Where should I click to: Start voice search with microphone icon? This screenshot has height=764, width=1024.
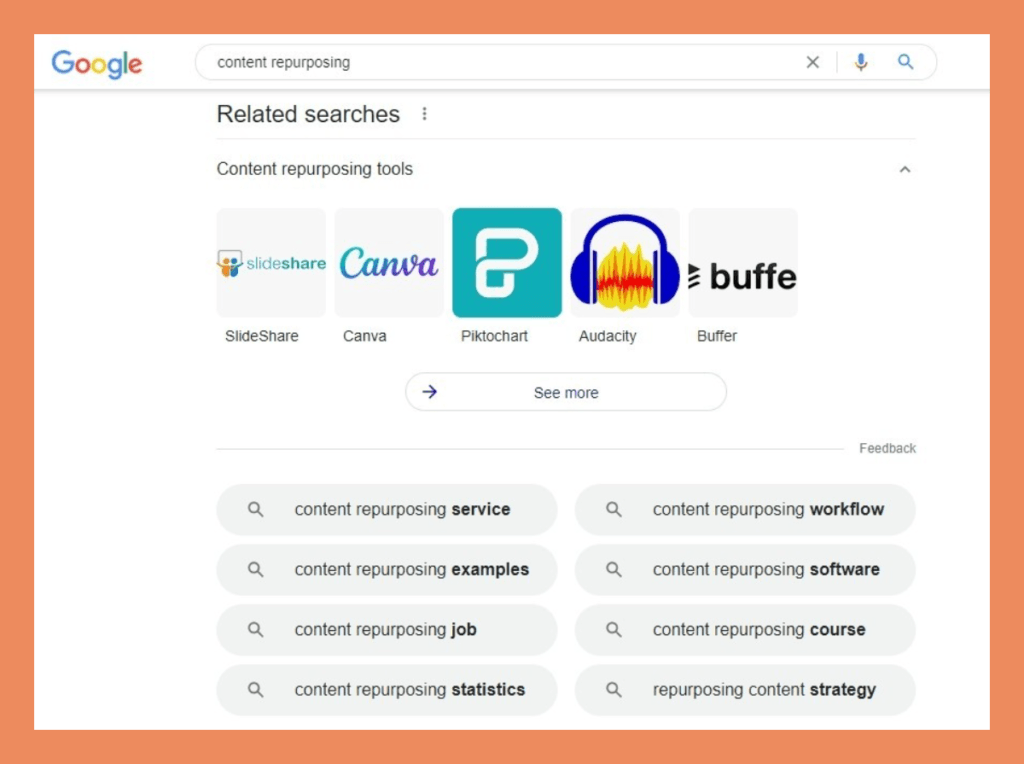[861, 62]
